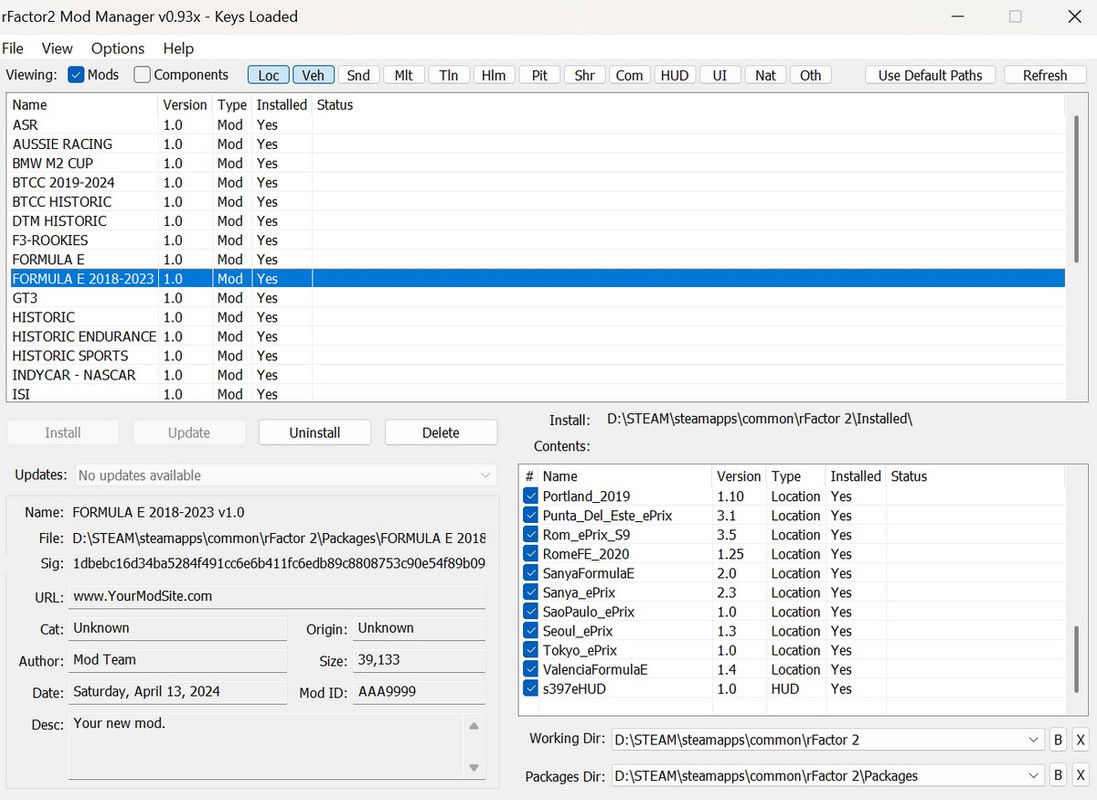Screen dimensions: 1097x800
Task: Toggle the Hlm filter button
Action: (494, 76)
